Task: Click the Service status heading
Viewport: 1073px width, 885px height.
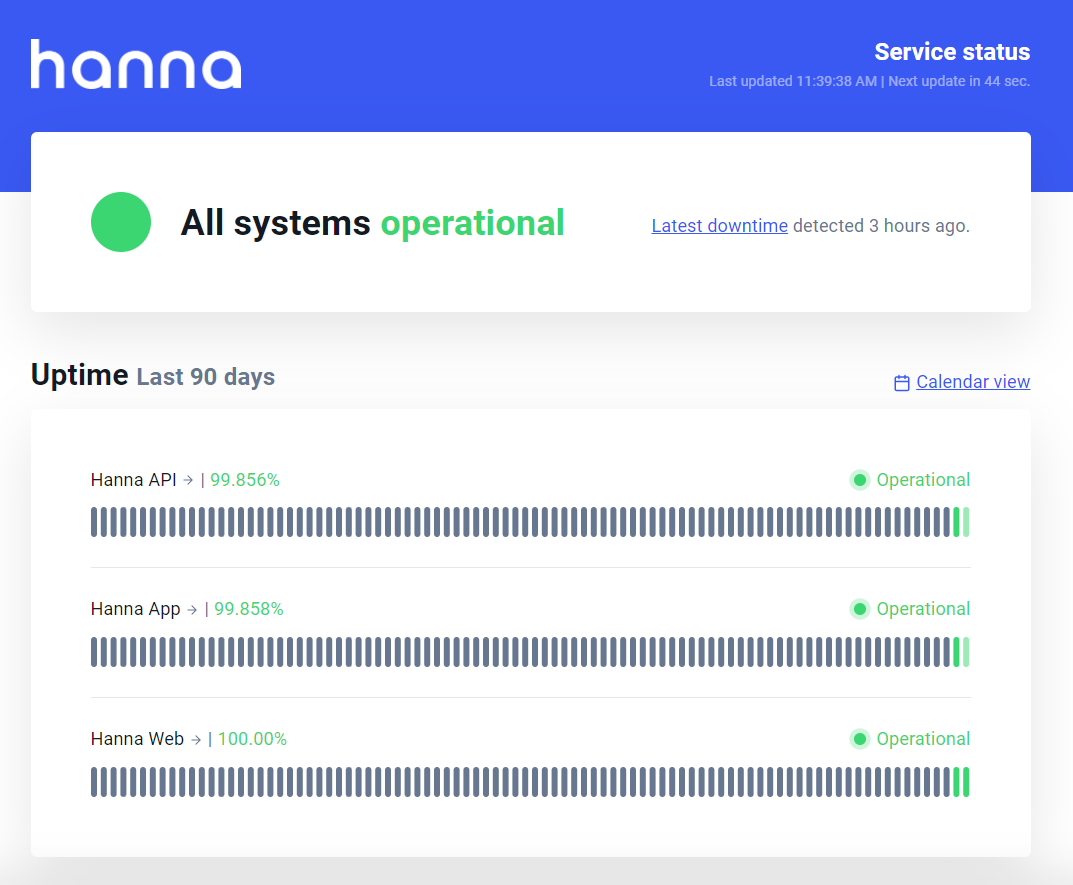Action: (x=952, y=52)
